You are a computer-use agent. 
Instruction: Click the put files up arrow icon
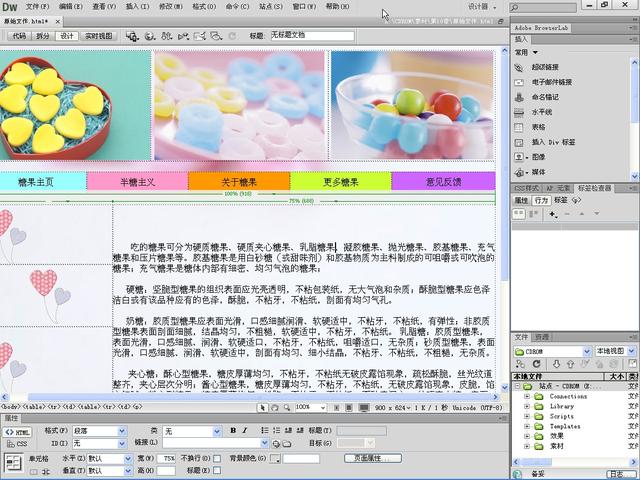[570, 364]
